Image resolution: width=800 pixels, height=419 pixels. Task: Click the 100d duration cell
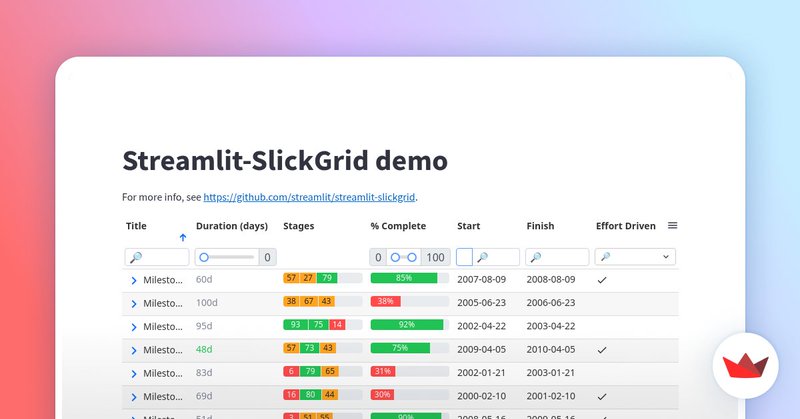pyautogui.click(x=207, y=303)
